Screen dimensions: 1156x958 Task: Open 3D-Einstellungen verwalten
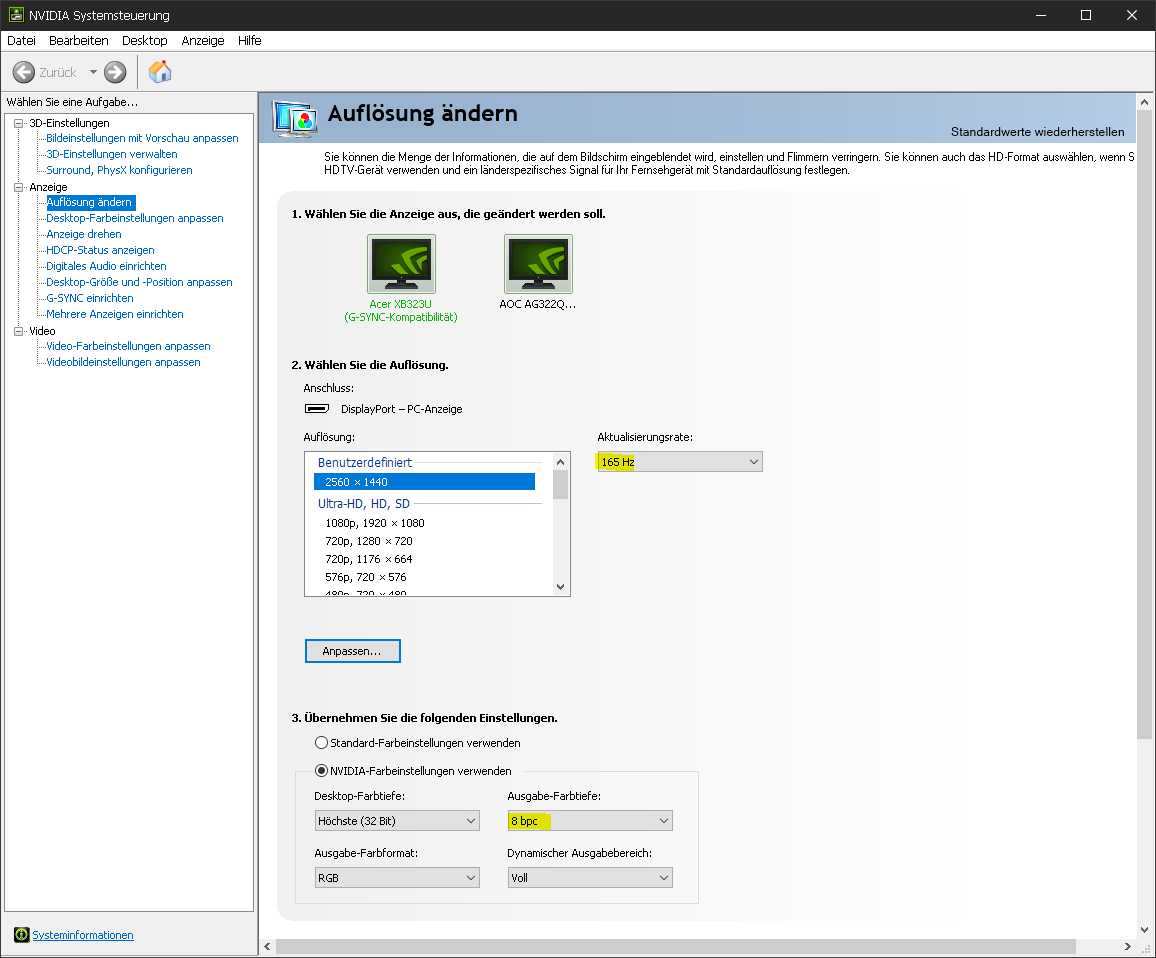point(112,154)
